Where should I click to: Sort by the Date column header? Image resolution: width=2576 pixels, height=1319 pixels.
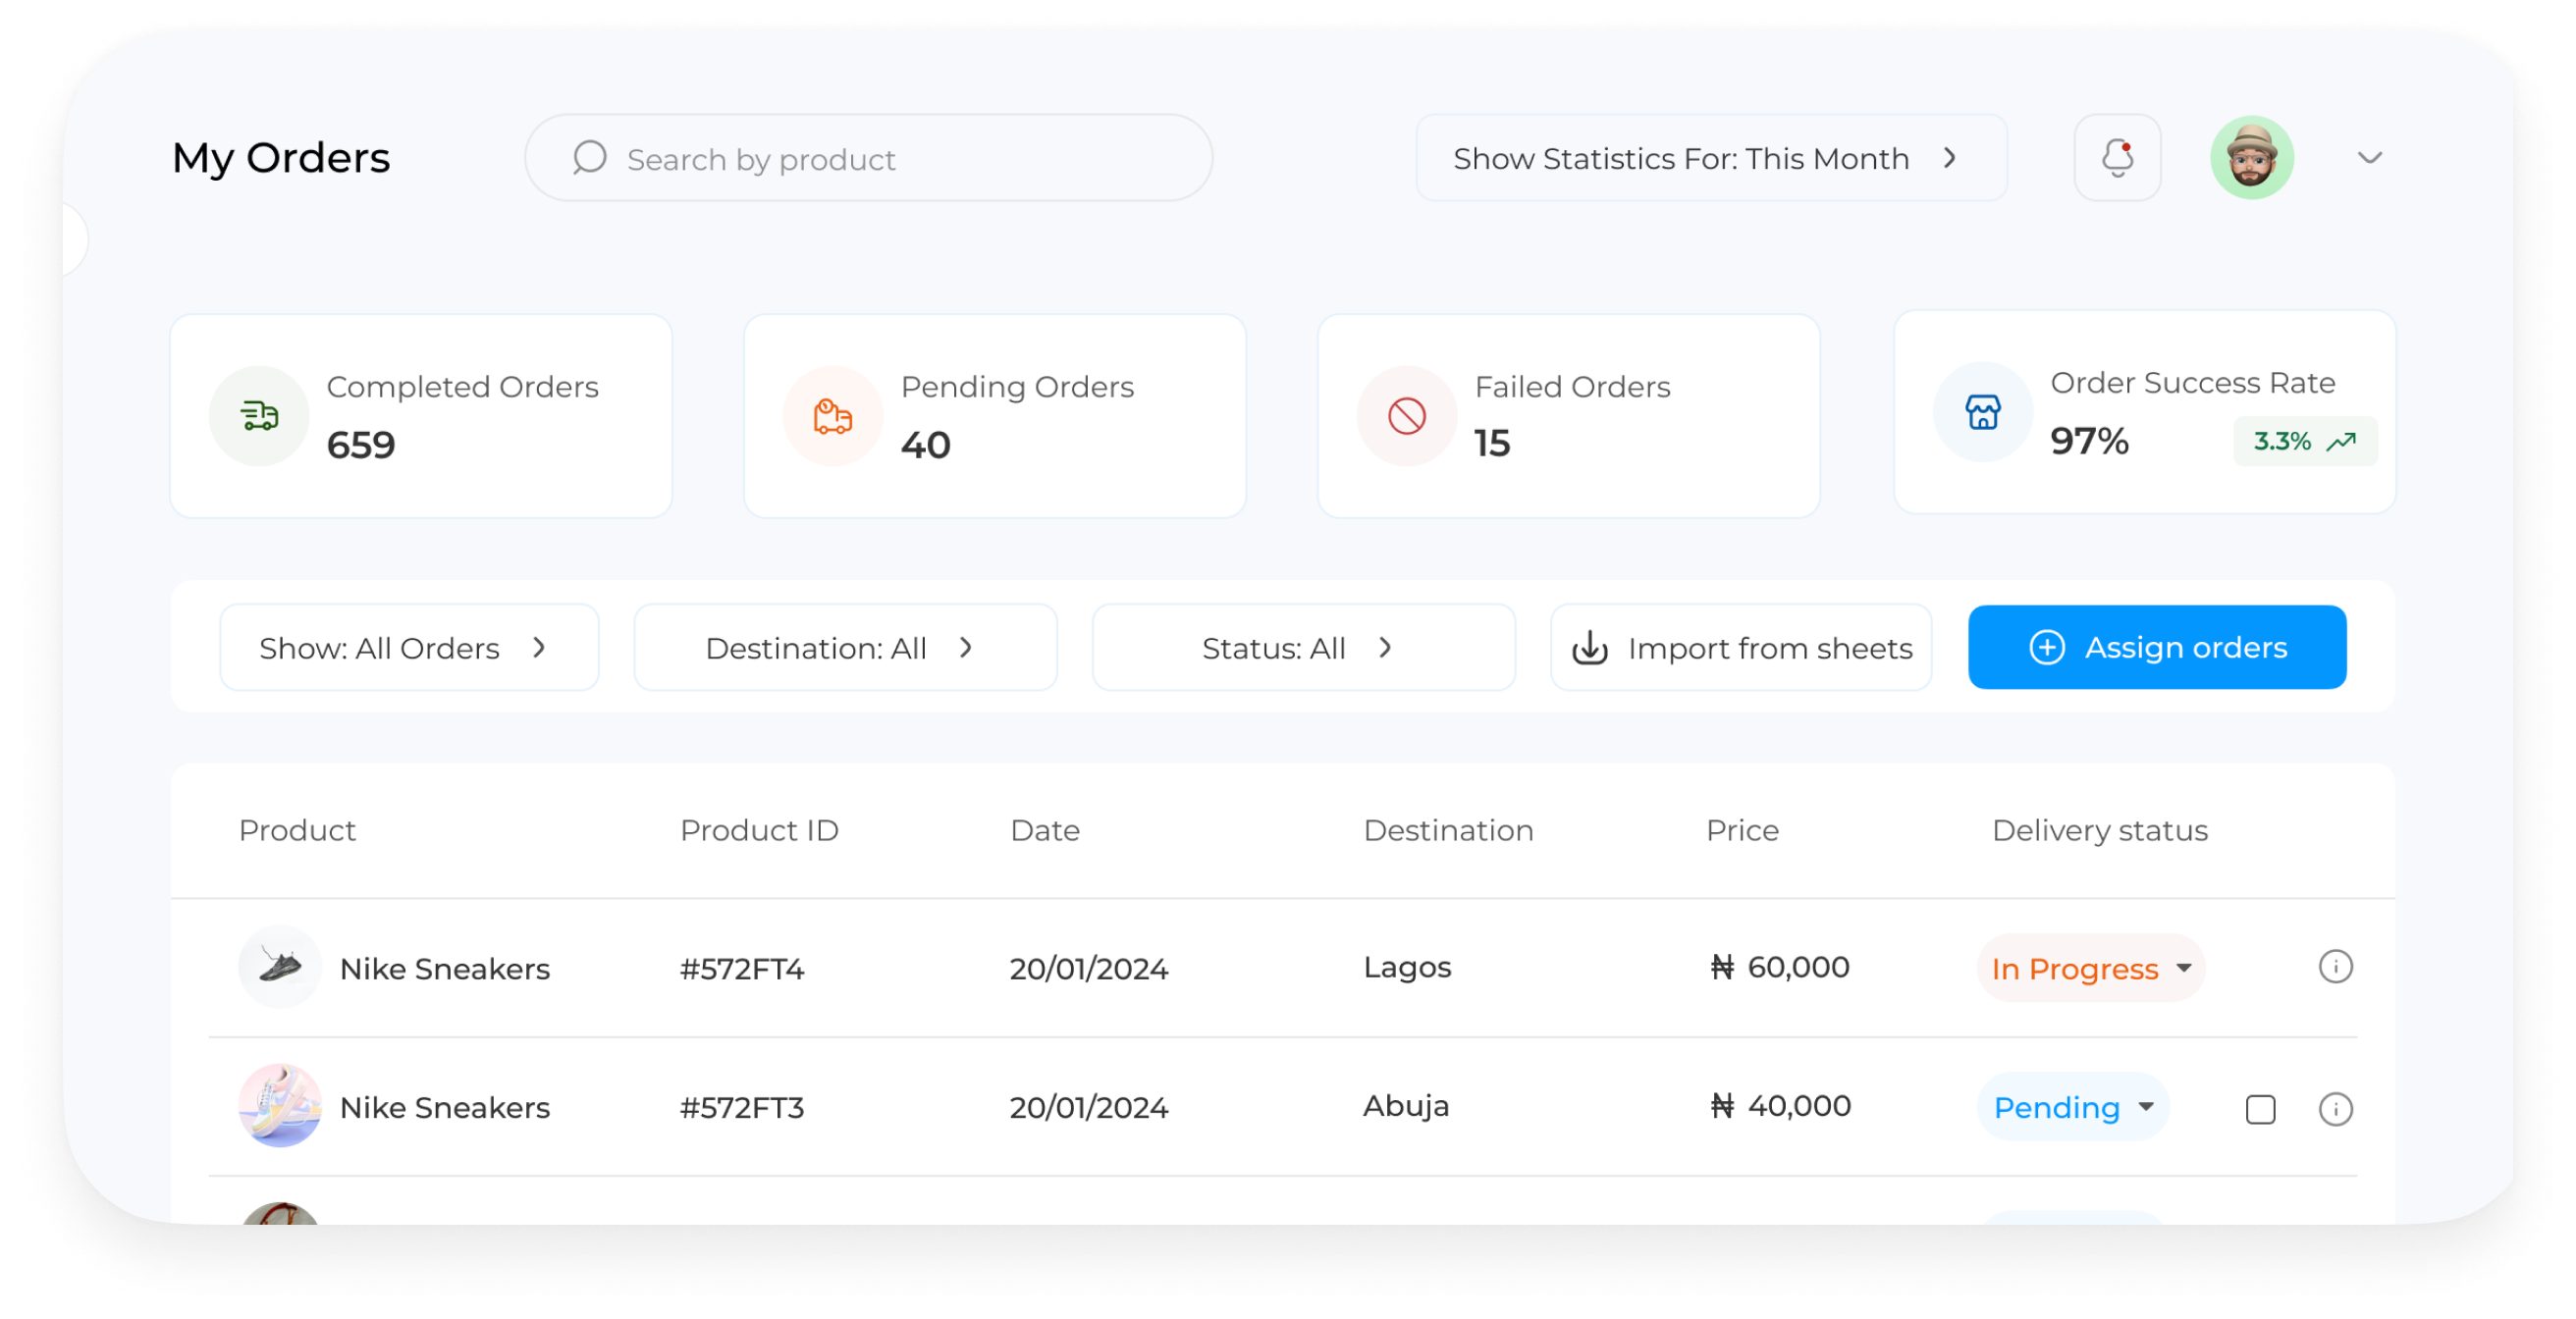pos(1045,830)
